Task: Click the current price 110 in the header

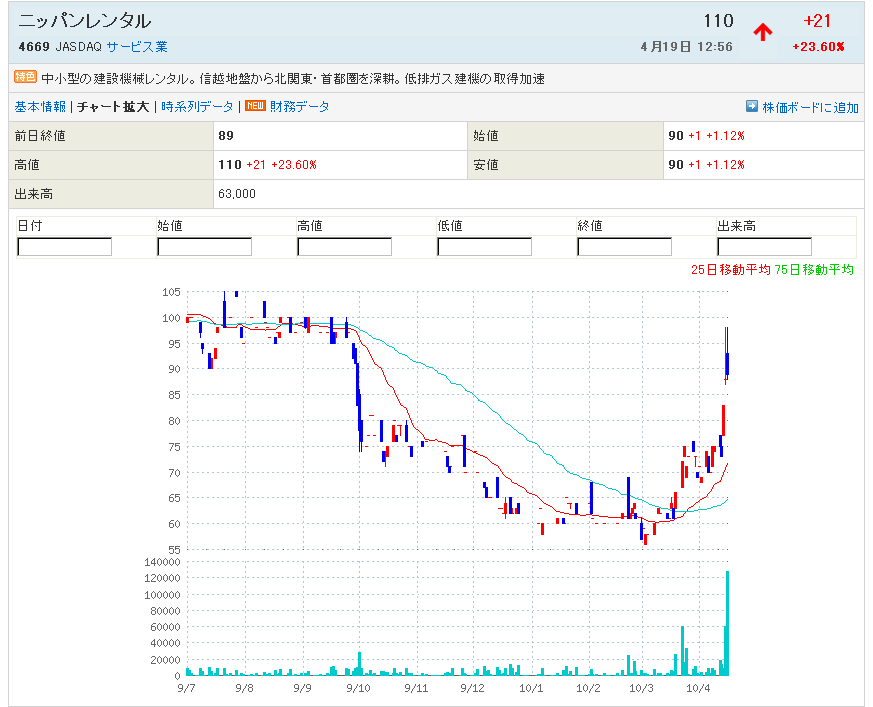Action: (718, 21)
